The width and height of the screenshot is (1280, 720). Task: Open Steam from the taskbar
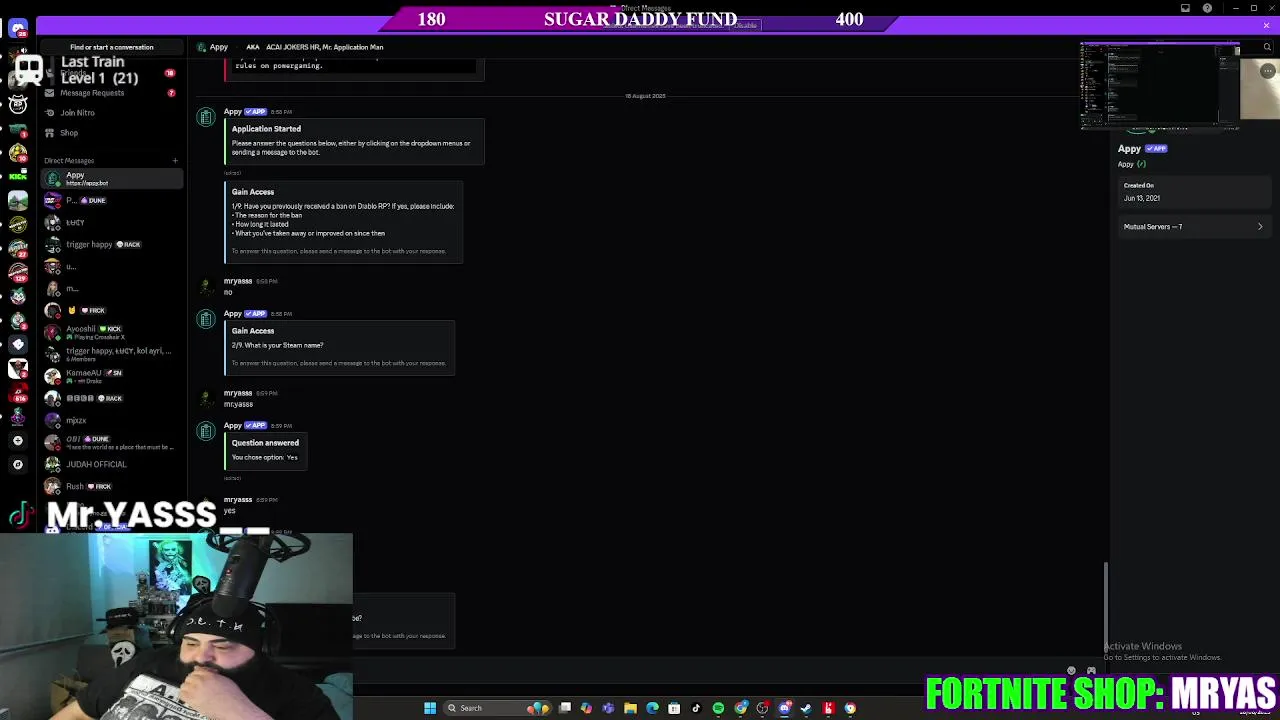806,708
